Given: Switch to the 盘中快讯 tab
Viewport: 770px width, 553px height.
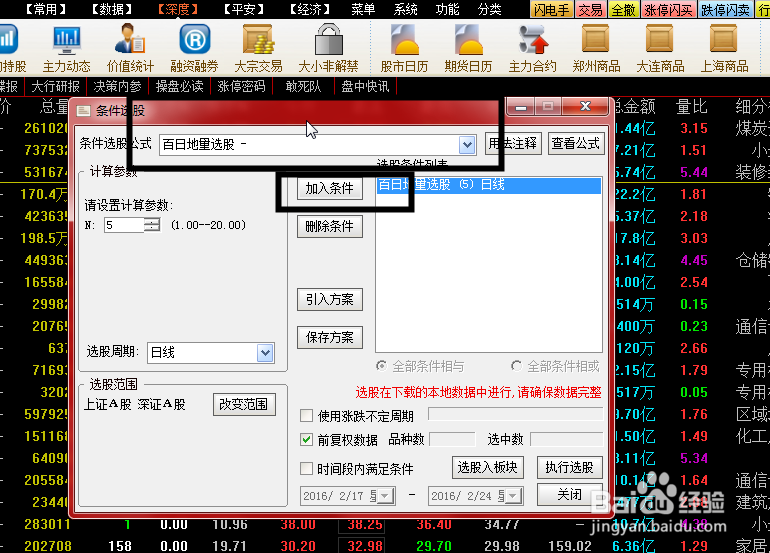Looking at the screenshot, I should coord(365,86).
